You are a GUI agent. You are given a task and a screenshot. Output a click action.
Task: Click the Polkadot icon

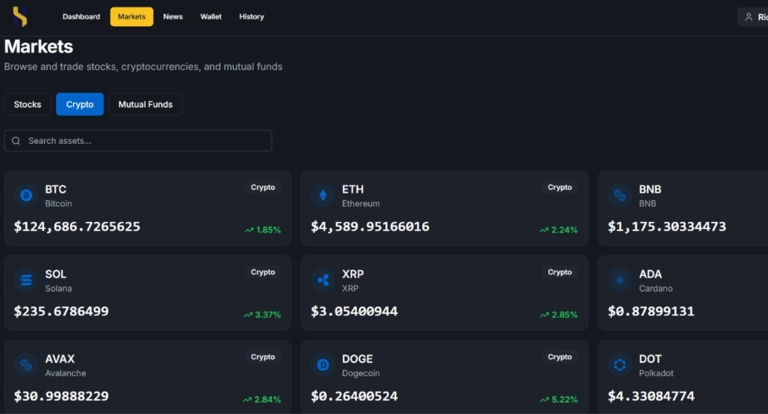(x=620, y=365)
